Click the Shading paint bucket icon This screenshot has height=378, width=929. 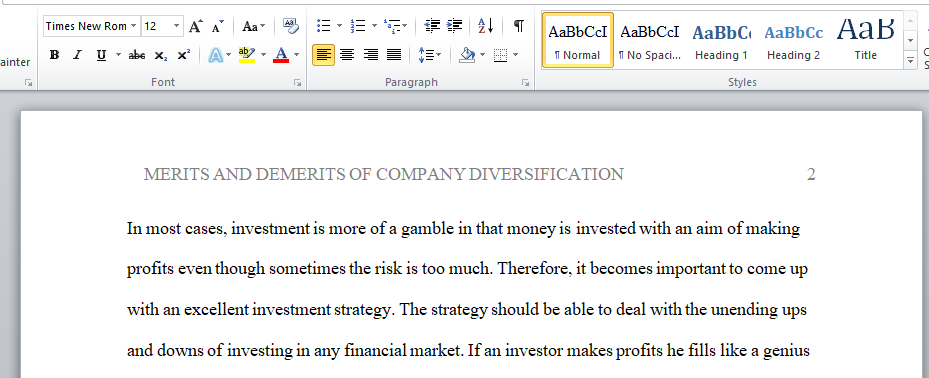point(467,55)
